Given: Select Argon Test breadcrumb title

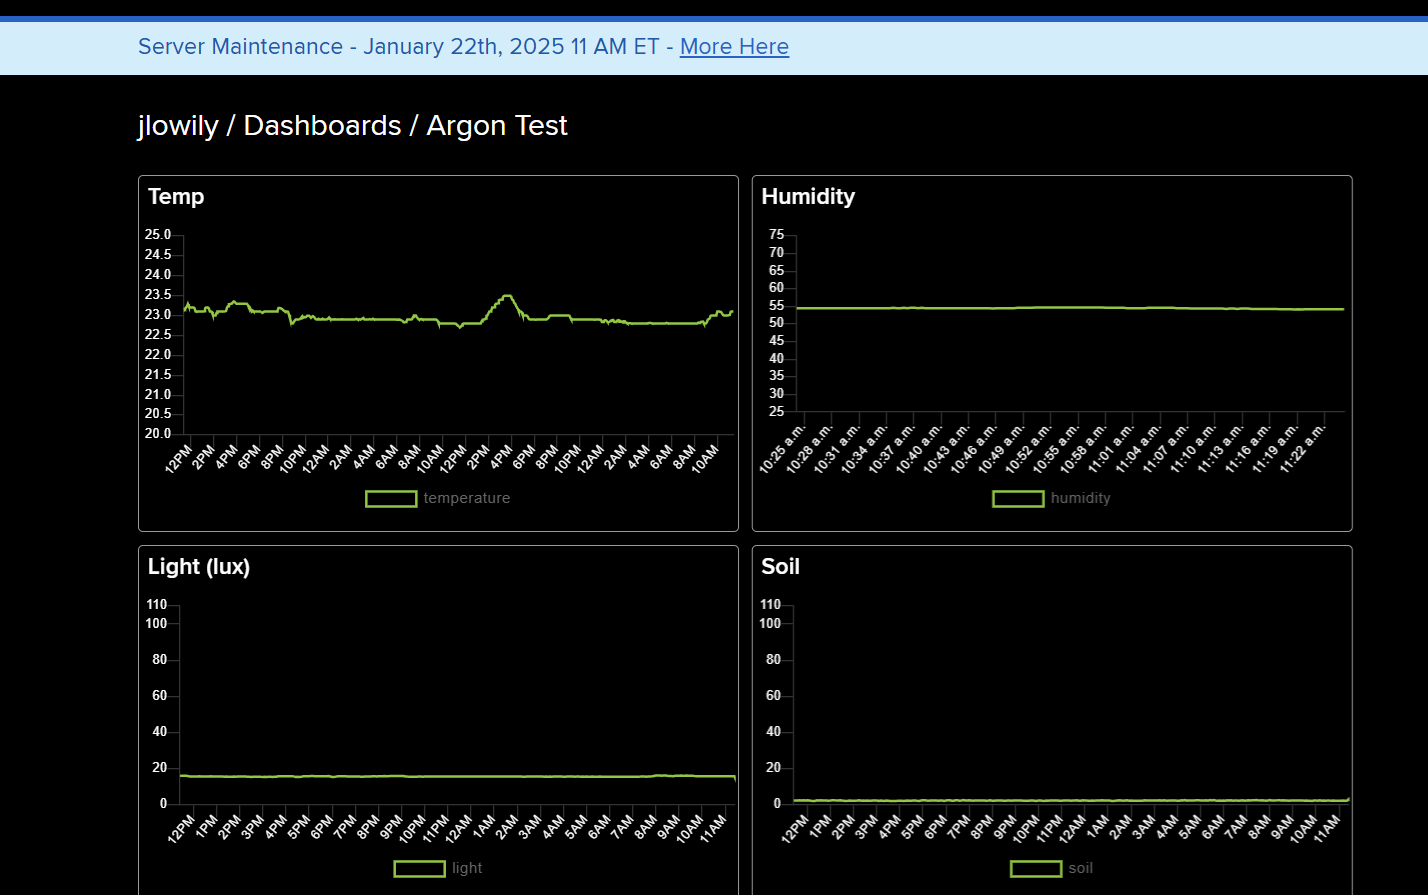Looking at the screenshot, I should click(x=497, y=126).
